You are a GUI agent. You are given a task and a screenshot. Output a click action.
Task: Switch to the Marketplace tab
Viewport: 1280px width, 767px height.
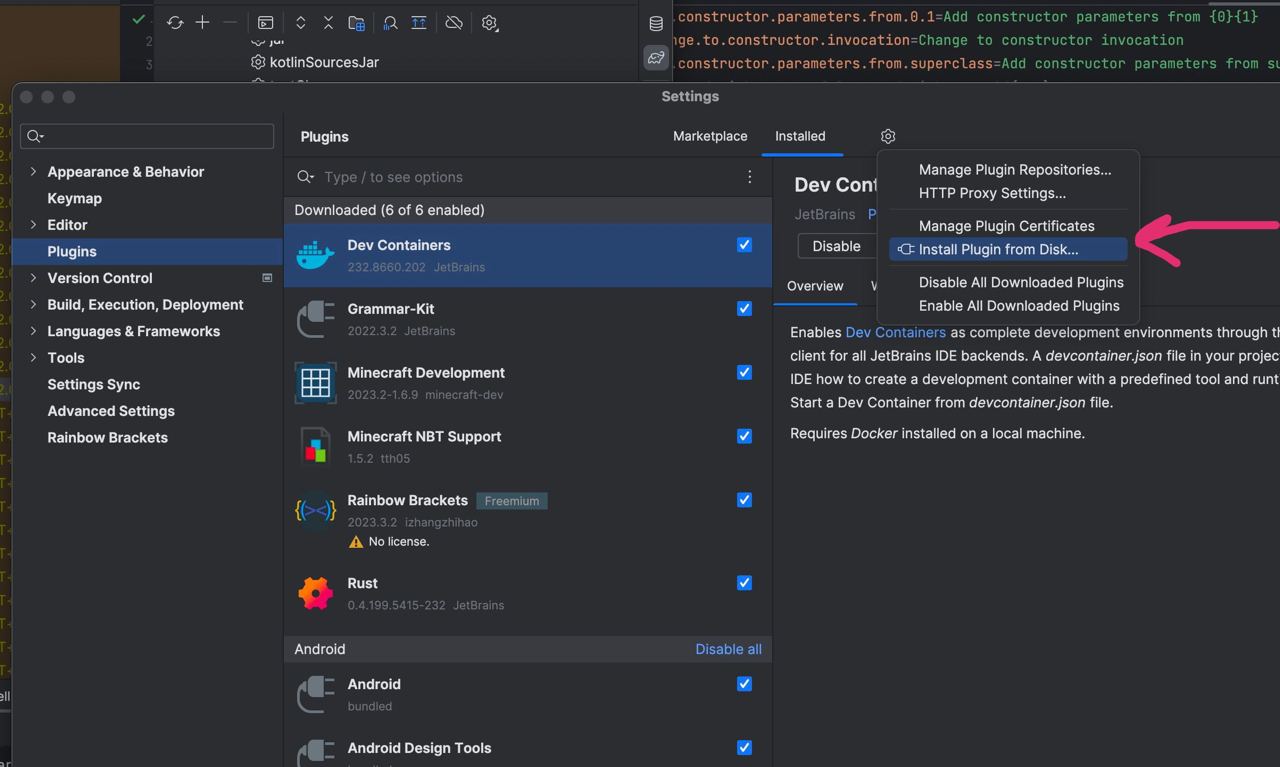(x=710, y=136)
